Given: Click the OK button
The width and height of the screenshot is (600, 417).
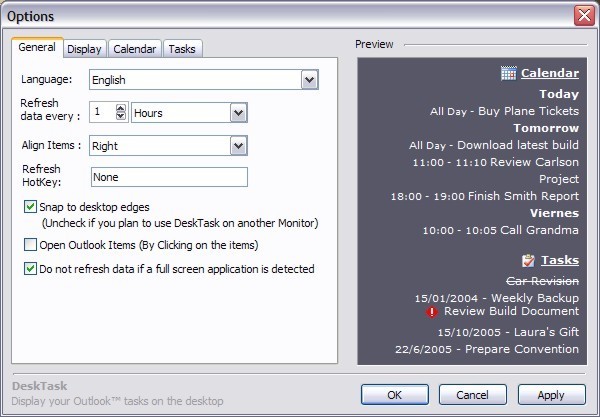Looking at the screenshot, I should pos(395,394).
